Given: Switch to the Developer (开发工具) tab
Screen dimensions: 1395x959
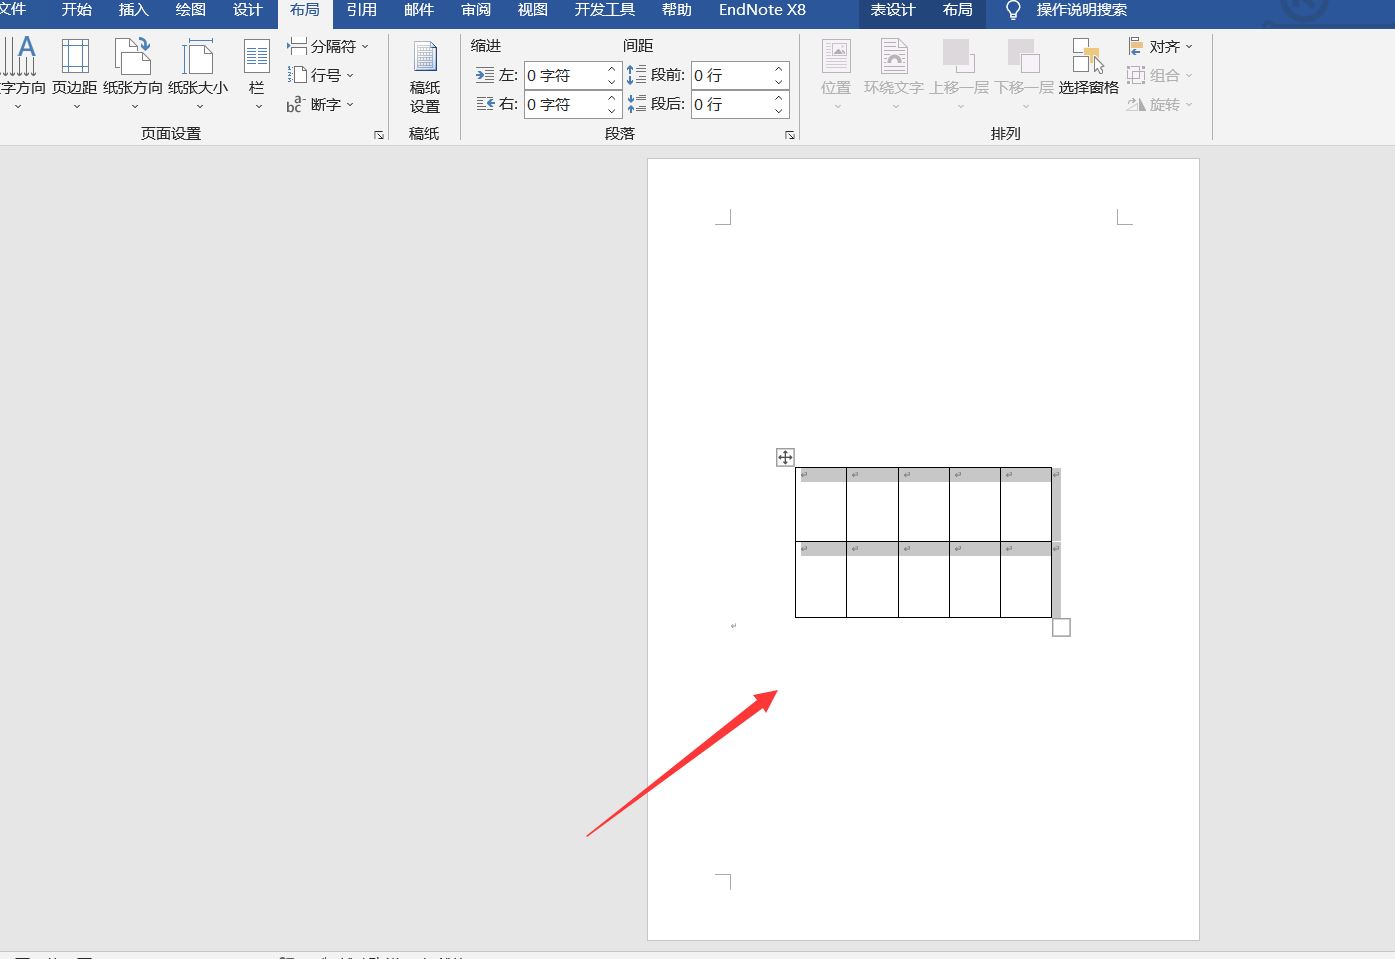Looking at the screenshot, I should (605, 10).
